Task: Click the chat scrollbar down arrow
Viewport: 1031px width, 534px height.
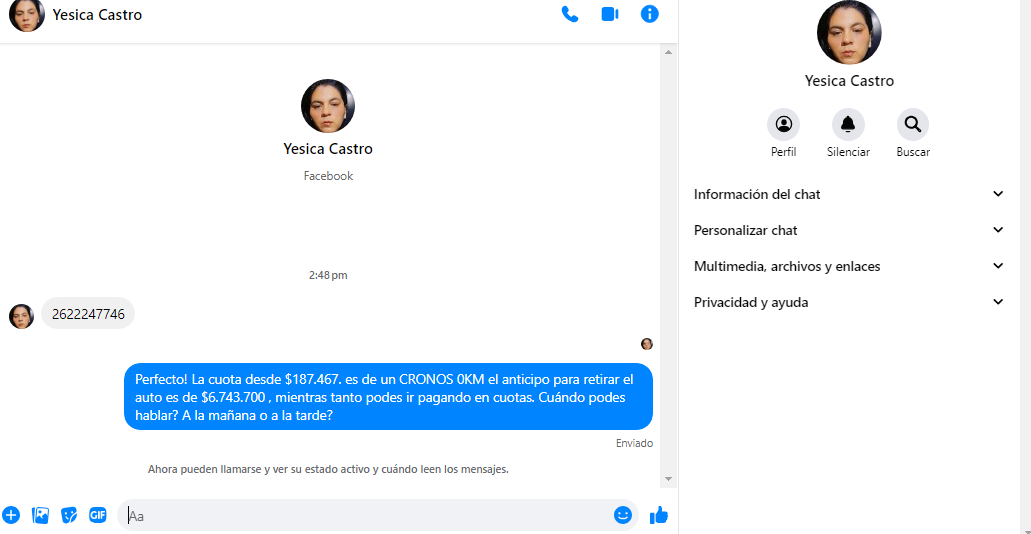Action: pyautogui.click(x=669, y=480)
